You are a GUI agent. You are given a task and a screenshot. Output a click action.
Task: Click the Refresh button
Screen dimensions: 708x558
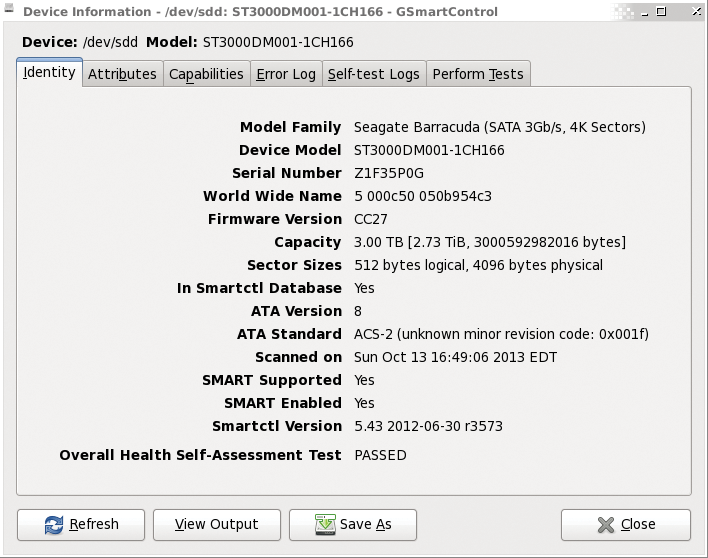click(81, 525)
